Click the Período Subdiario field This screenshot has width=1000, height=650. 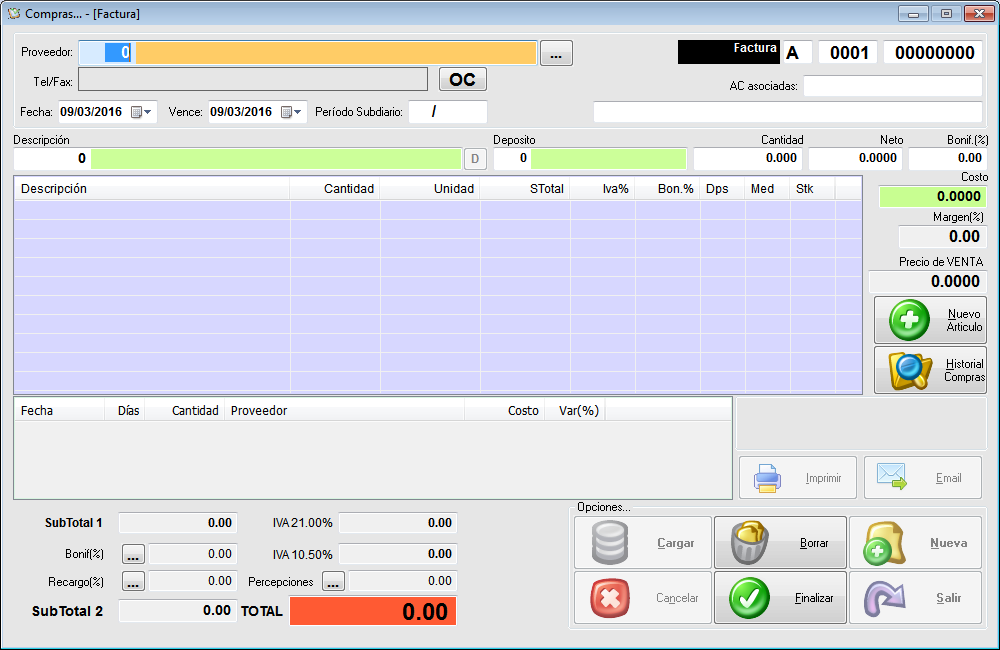tap(448, 112)
